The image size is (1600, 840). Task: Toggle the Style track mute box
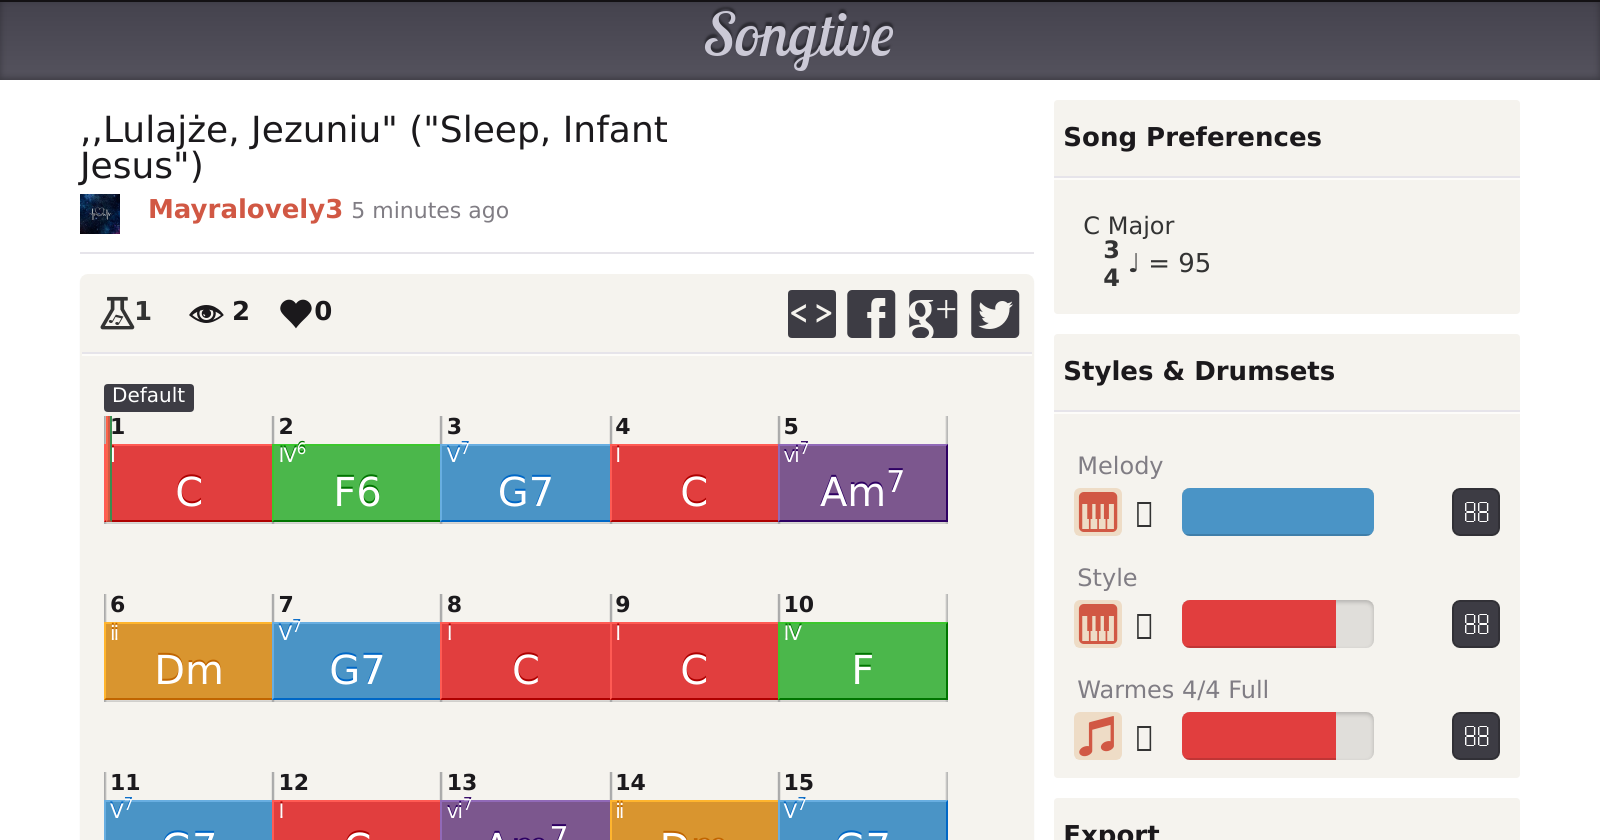pos(1145,626)
